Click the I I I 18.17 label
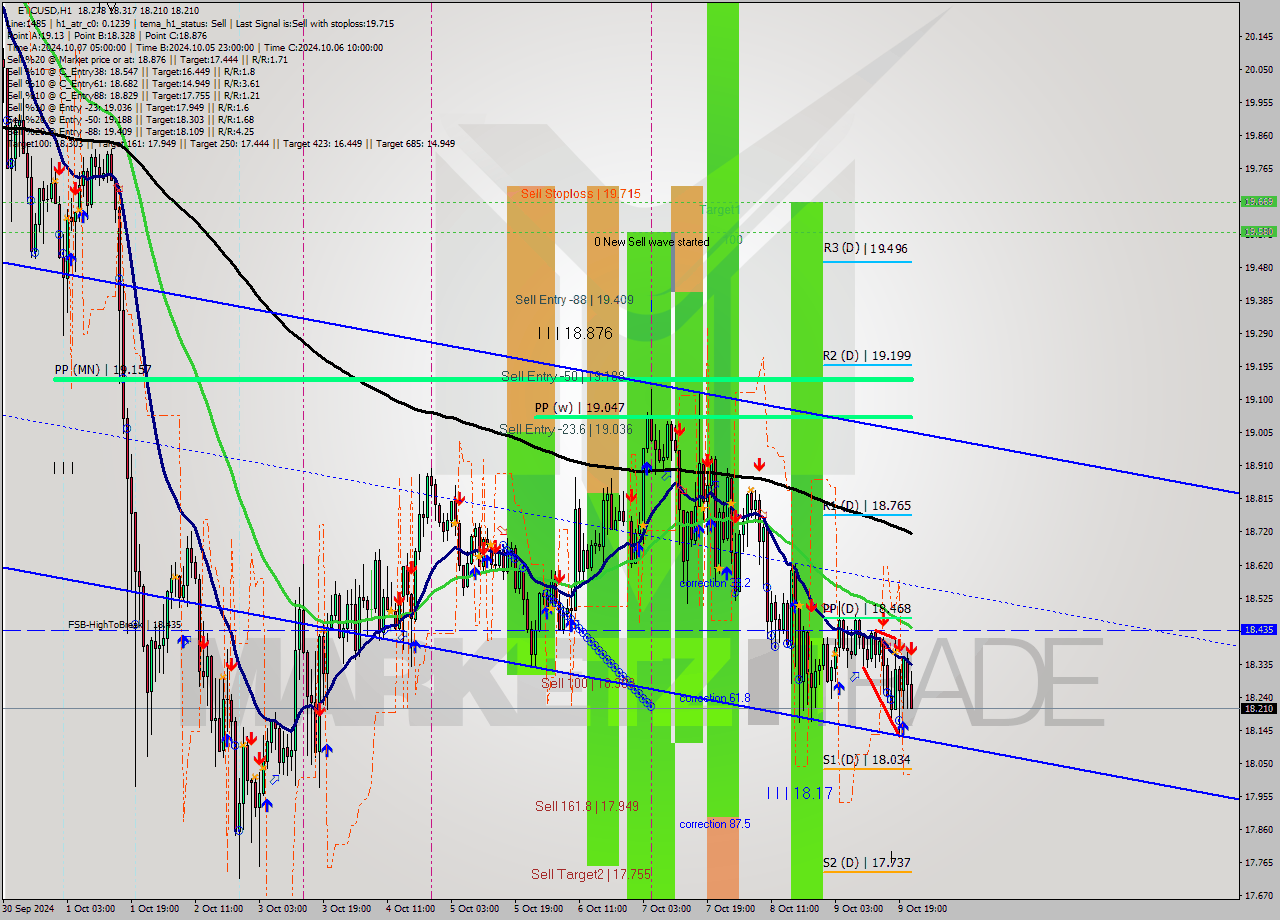Image resolution: width=1280 pixels, height=920 pixels. pyautogui.click(x=799, y=793)
